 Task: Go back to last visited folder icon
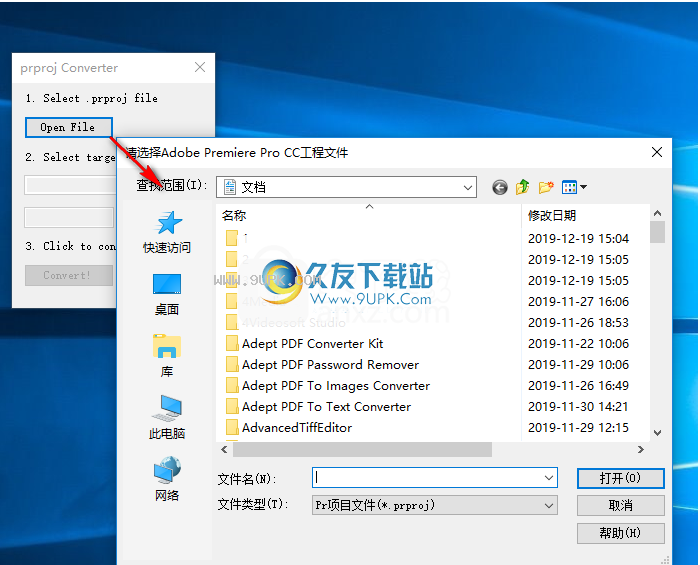point(500,187)
